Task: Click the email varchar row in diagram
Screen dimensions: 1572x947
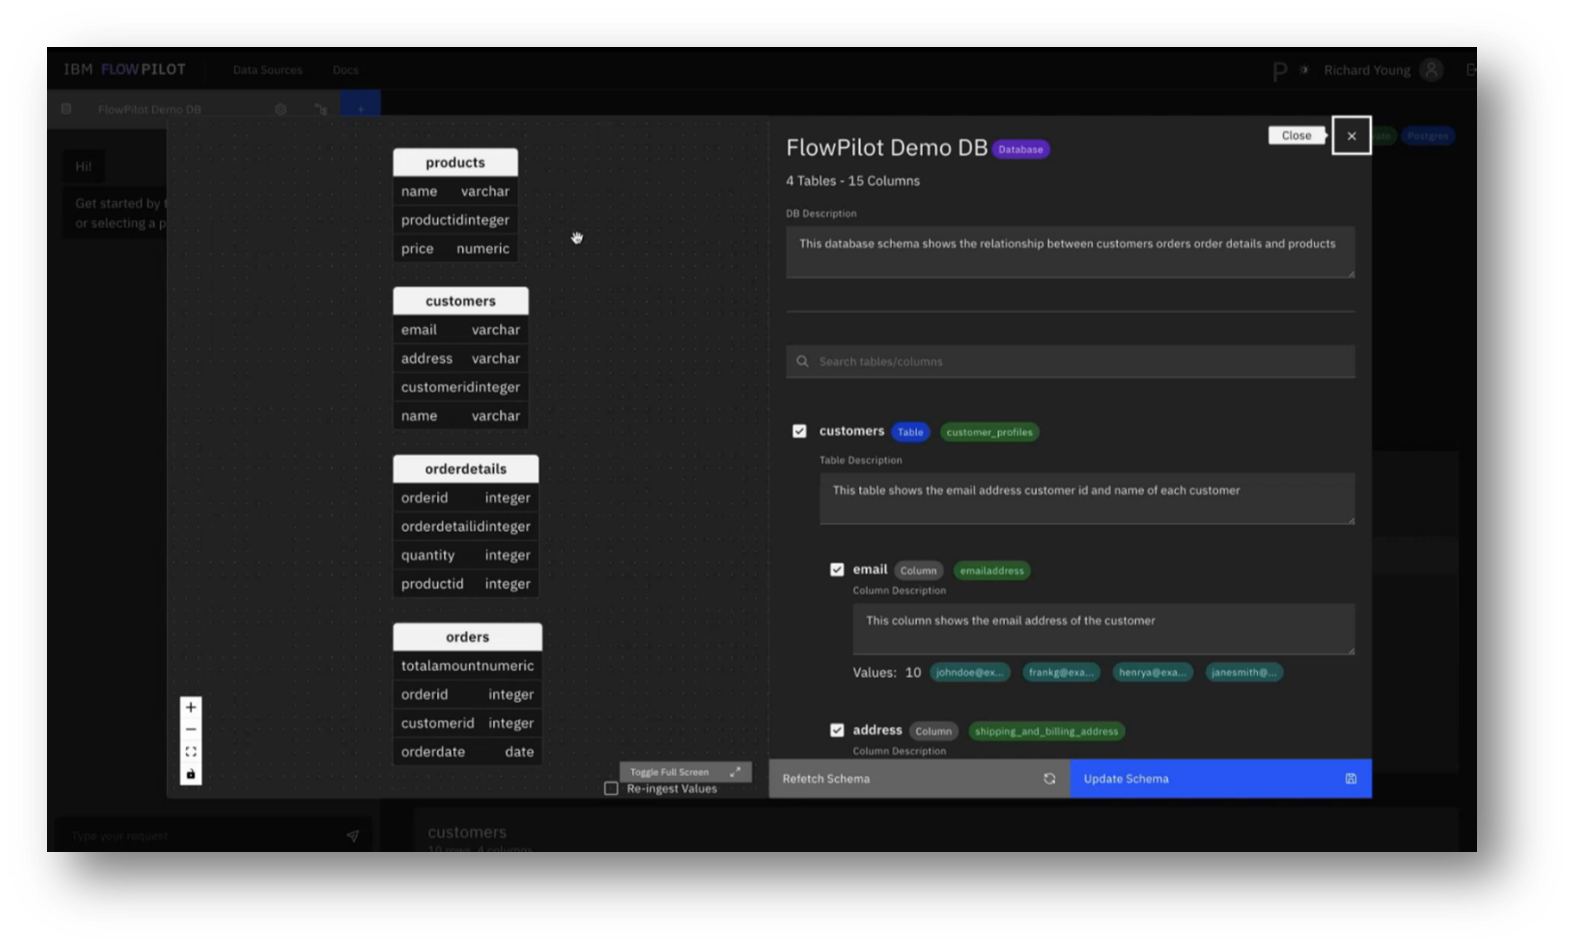Action: [460, 330]
